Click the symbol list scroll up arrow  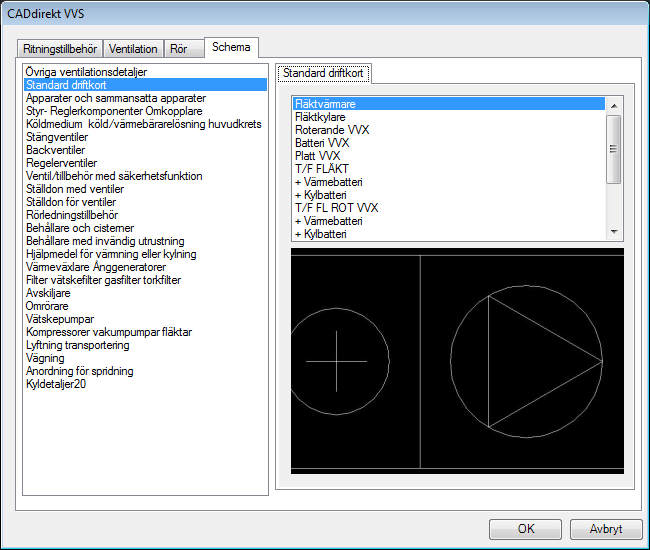614,106
